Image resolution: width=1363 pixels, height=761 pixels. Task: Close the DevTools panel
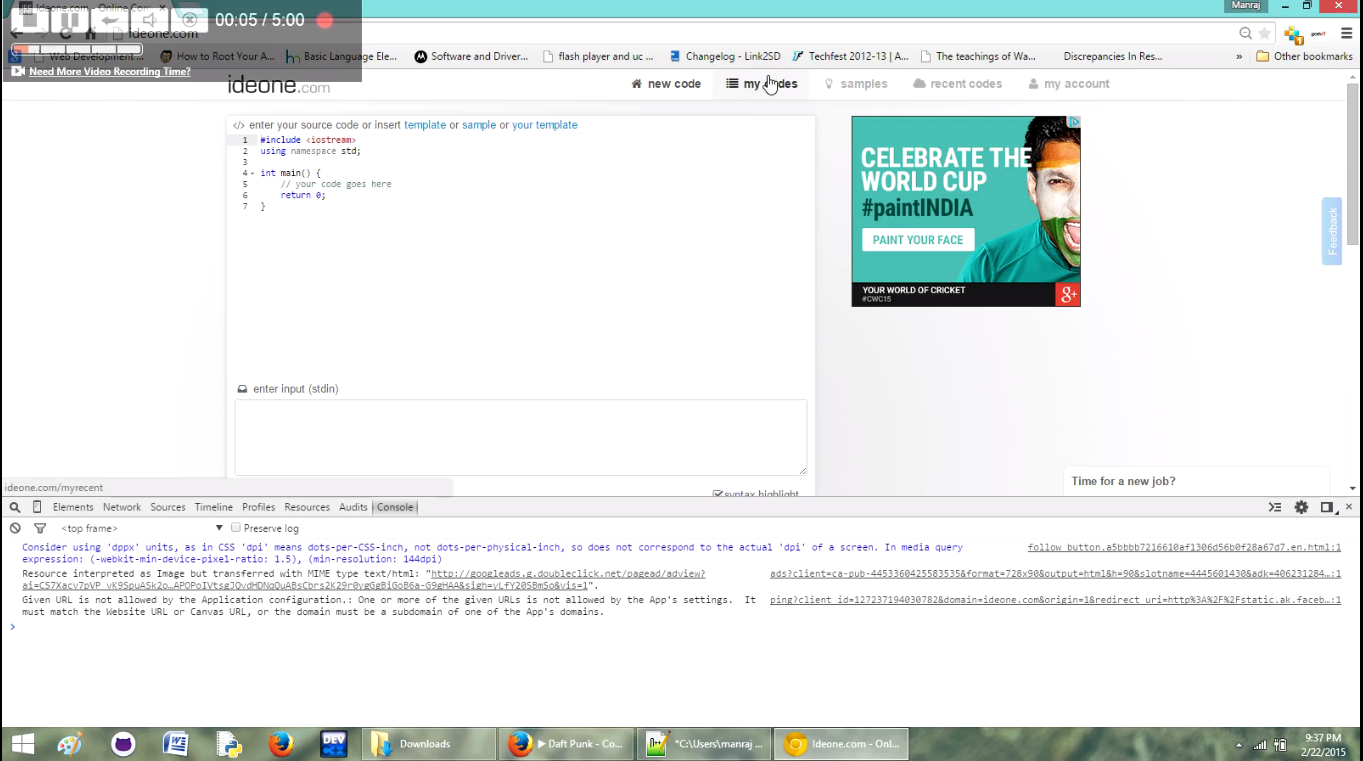pyautogui.click(x=1349, y=508)
